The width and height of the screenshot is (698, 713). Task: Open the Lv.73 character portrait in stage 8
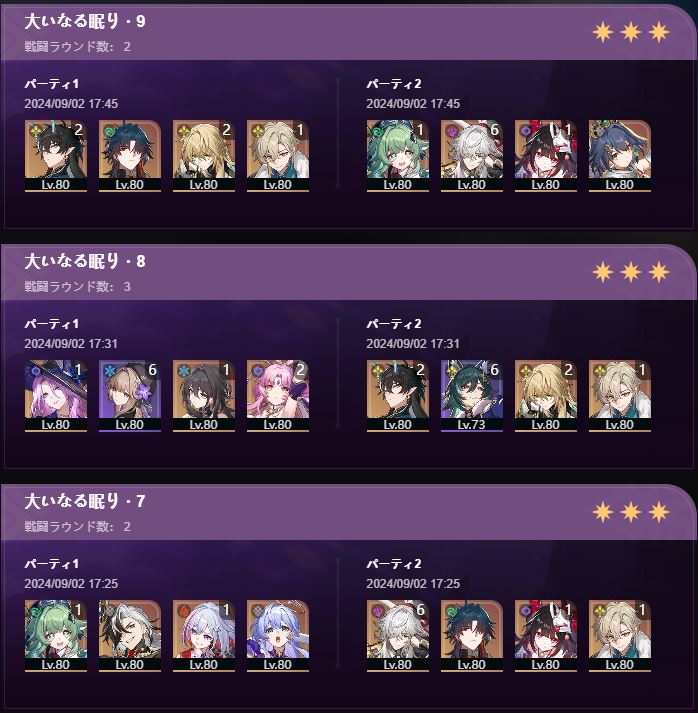point(472,396)
